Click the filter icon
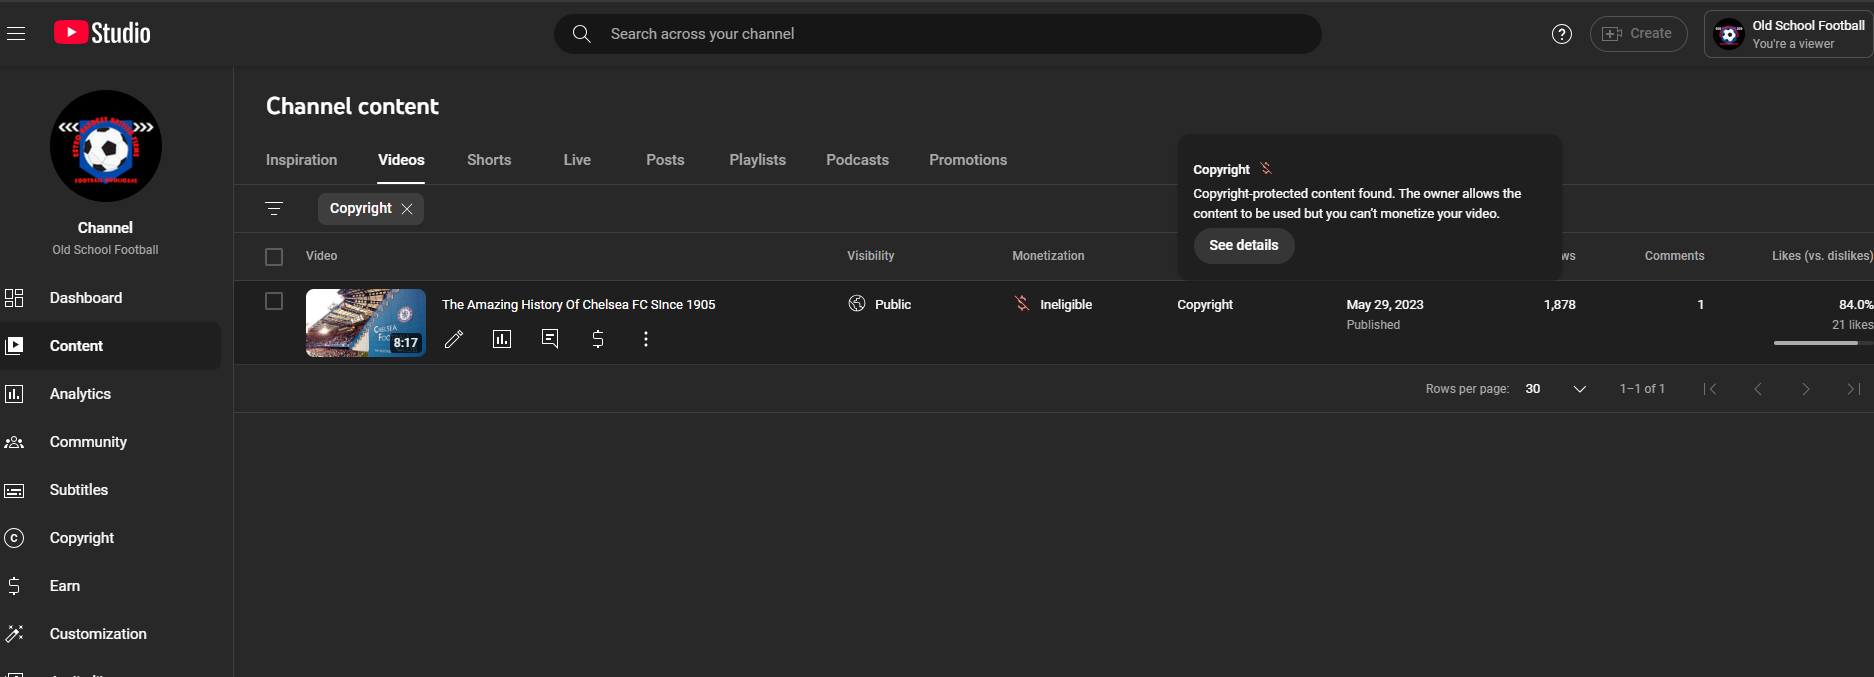Viewport: 1874px width, 677px height. pyautogui.click(x=274, y=208)
